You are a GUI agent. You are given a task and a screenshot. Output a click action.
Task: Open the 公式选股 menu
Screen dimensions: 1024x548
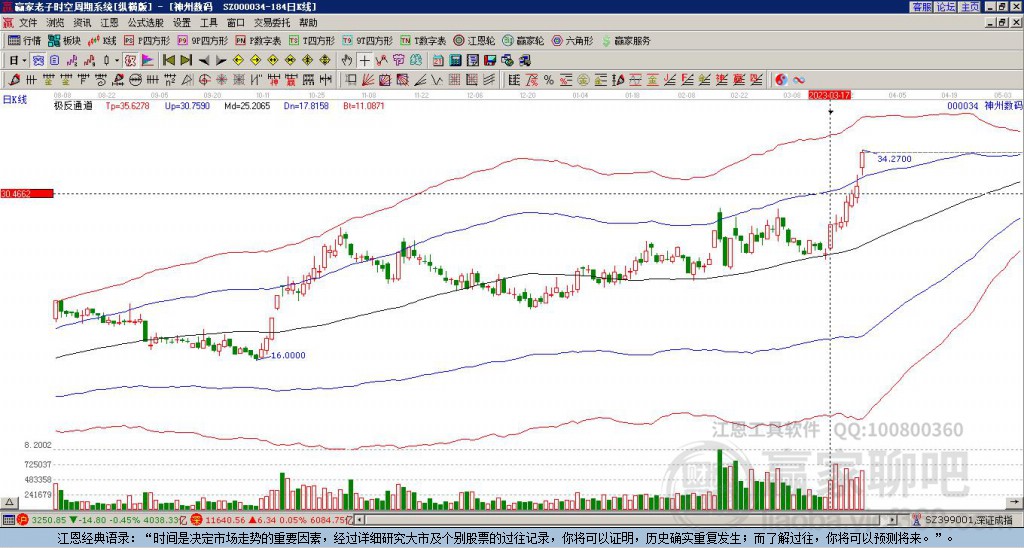tap(146, 23)
